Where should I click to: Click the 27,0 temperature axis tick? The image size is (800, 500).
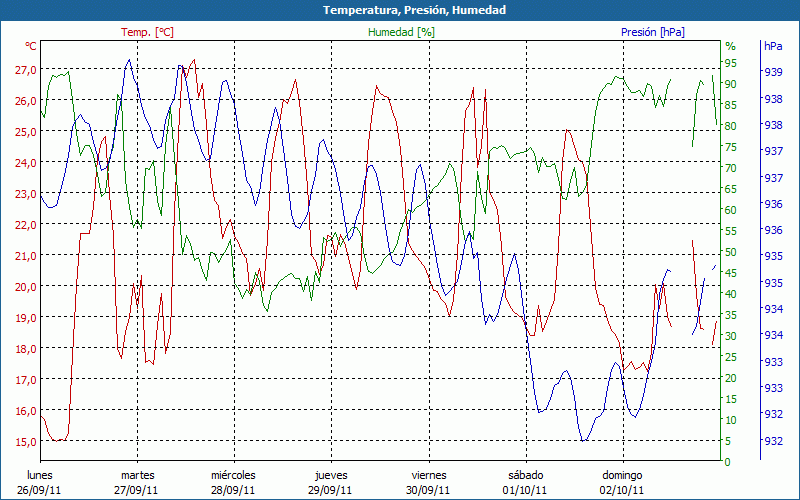26,69
